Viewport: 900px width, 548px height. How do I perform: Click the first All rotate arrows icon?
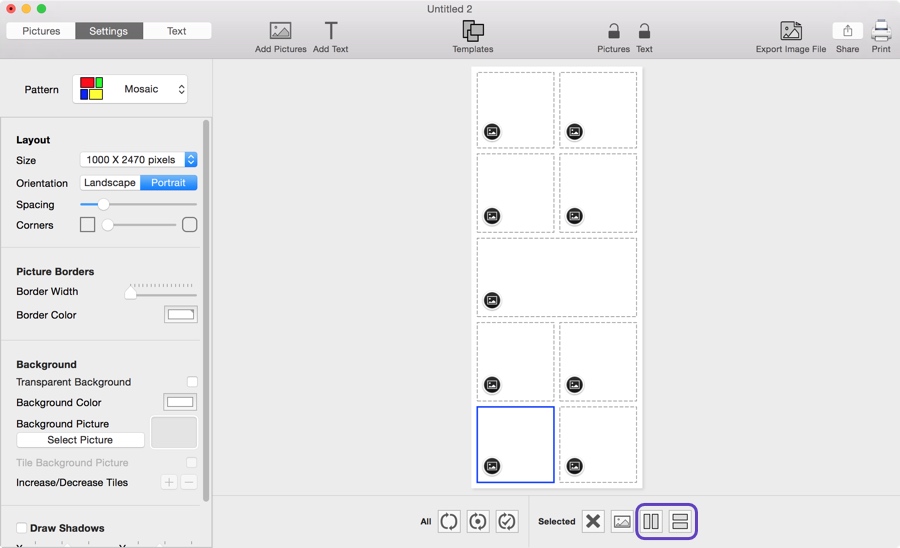pyautogui.click(x=449, y=522)
